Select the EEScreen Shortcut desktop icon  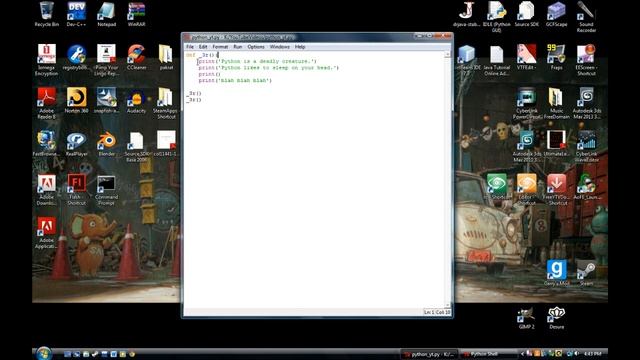coord(586,60)
